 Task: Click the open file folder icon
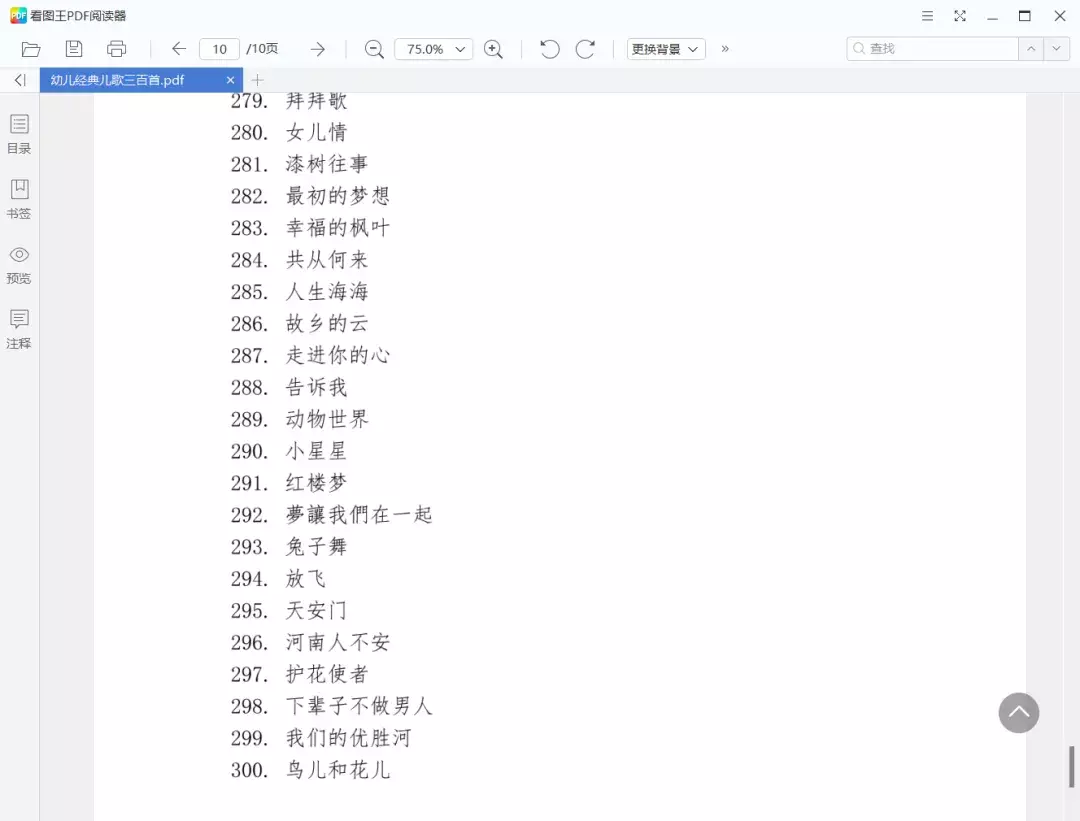pos(31,49)
